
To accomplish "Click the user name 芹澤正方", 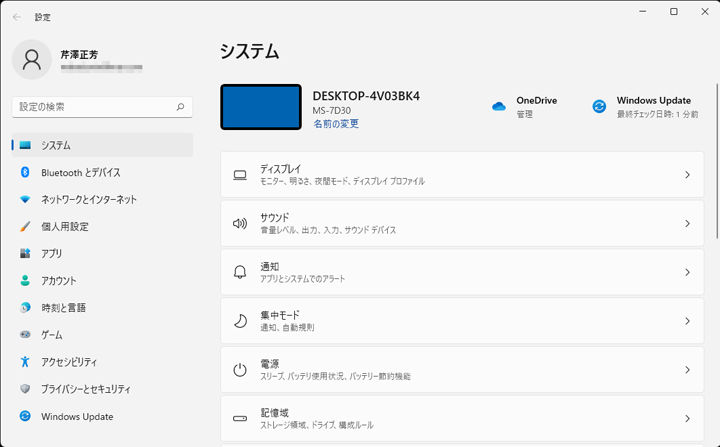I will (79, 55).
